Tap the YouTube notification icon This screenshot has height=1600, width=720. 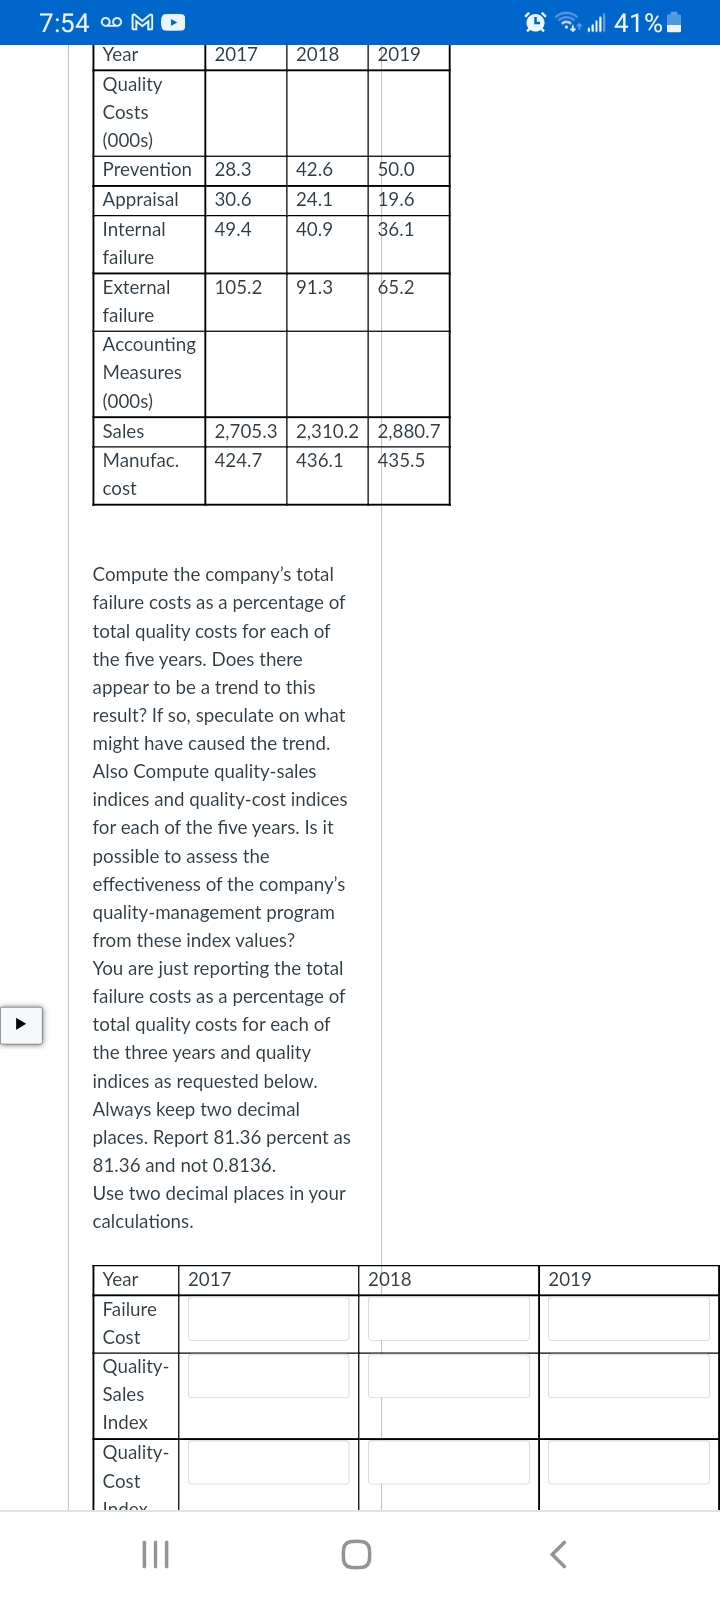click(x=172, y=22)
